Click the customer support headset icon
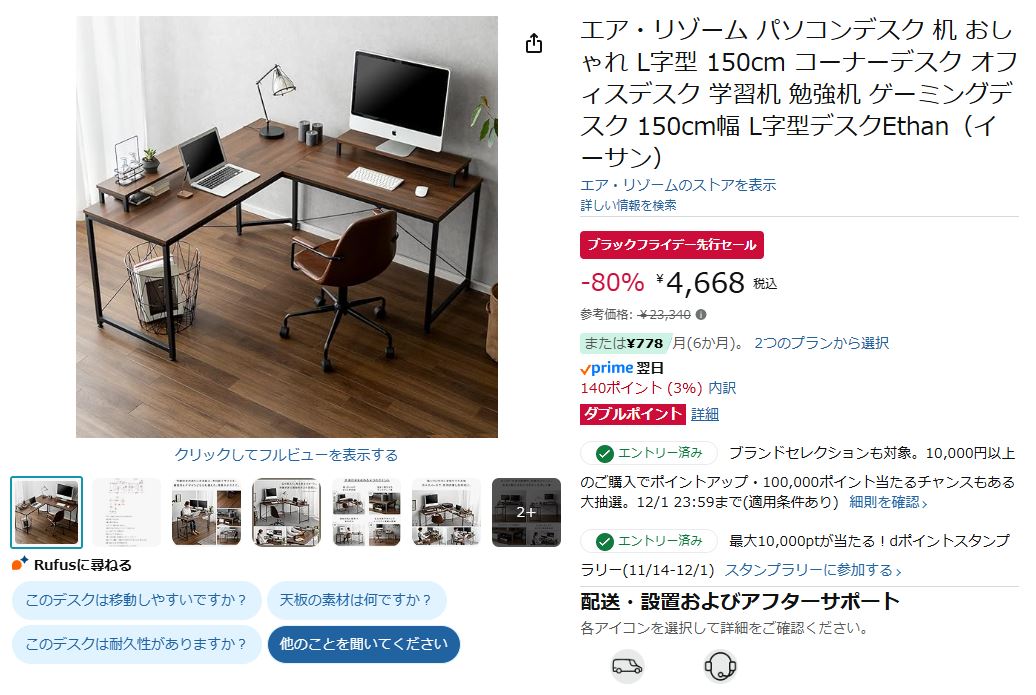The width and height of the screenshot is (1036, 695). click(x=720, y=666)
